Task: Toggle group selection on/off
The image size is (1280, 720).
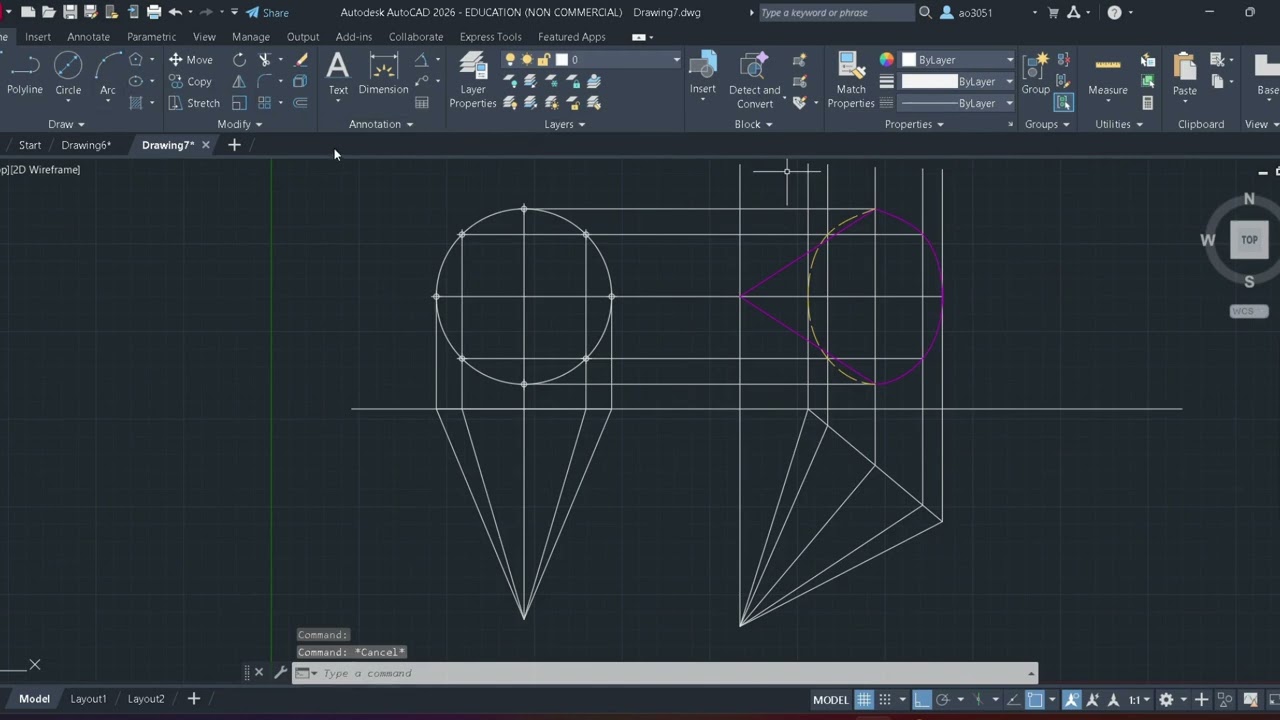Action: point(1063,103)
